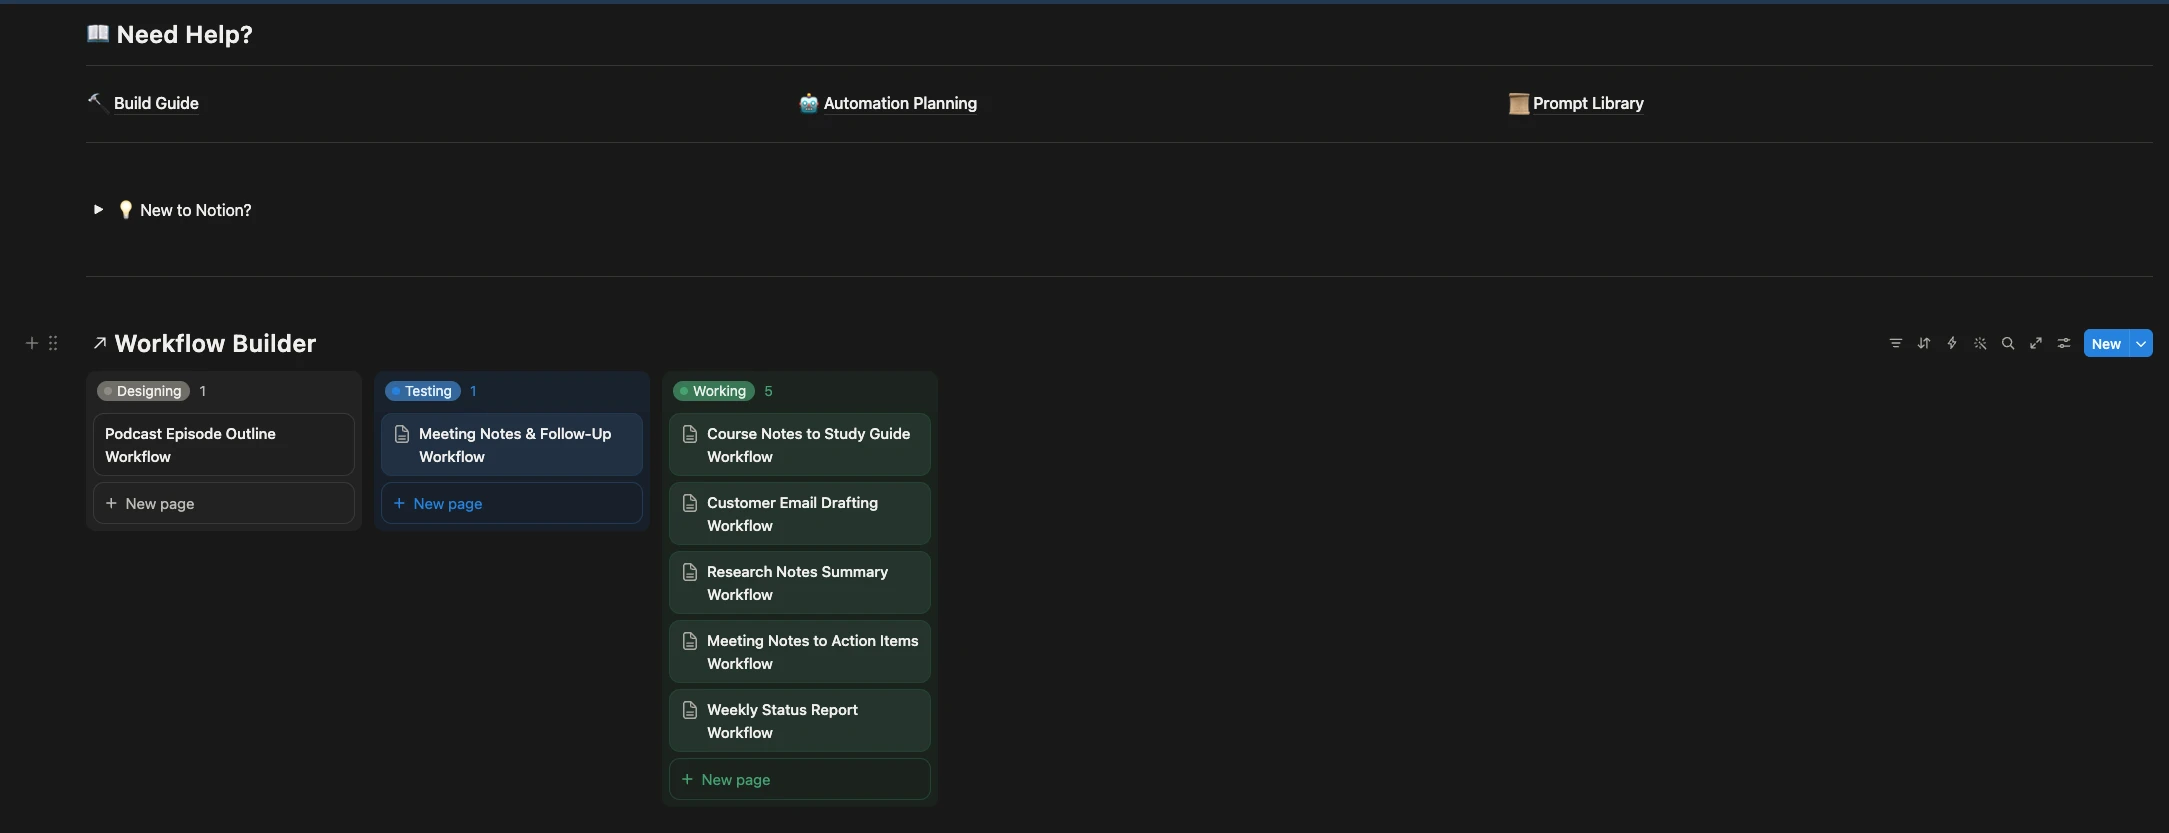Click the arrow link icon before Workflow Builder title
Image resolution: width=2169 pixels, height=833 pixels.
[99, 343]
